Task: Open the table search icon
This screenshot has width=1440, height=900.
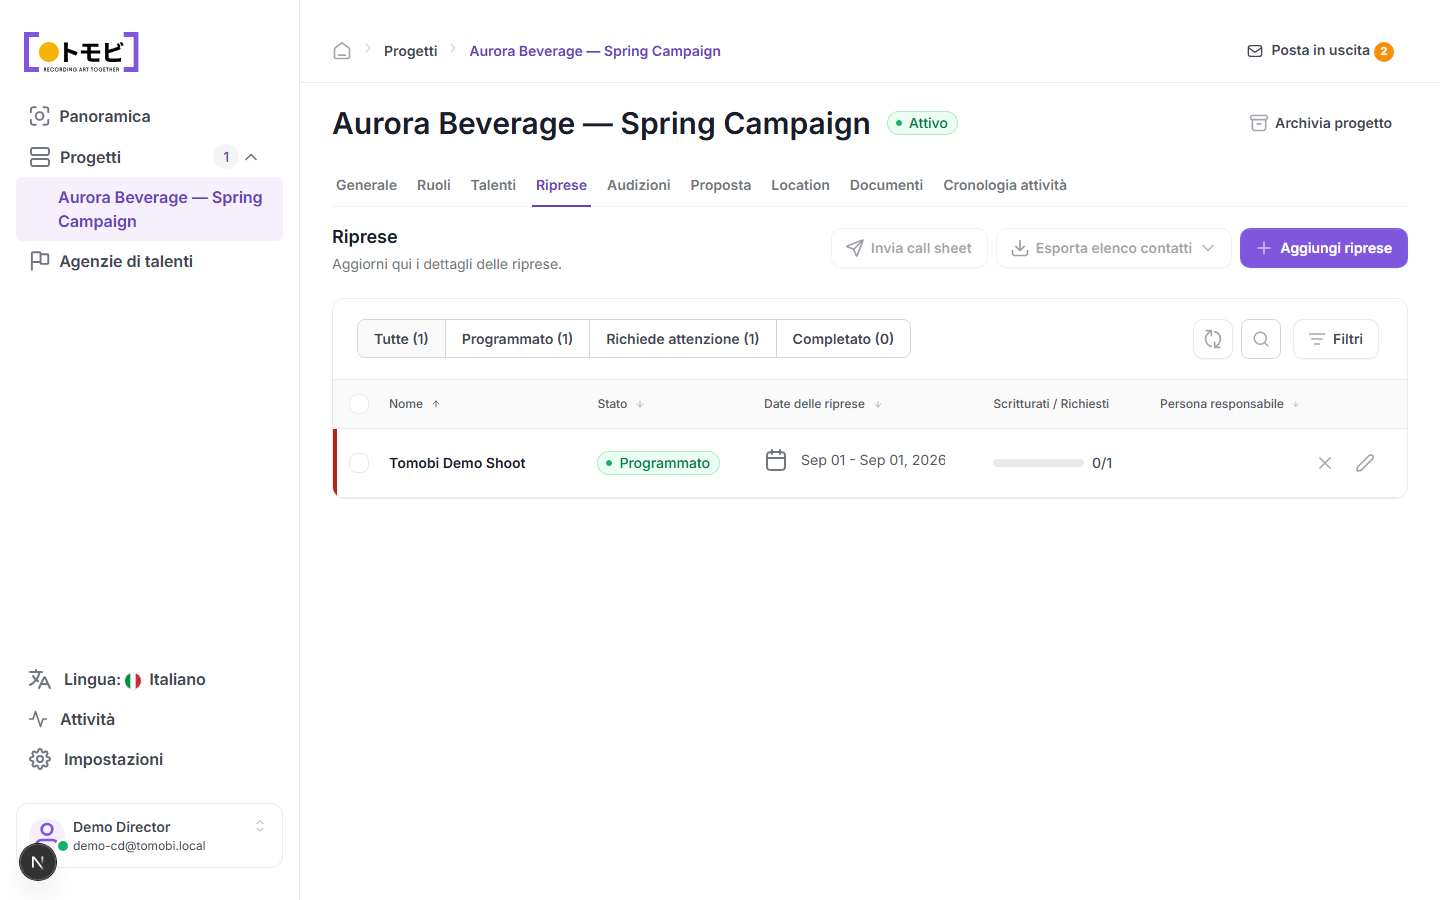Action: pyautogui.click(x=1261, y=339)
